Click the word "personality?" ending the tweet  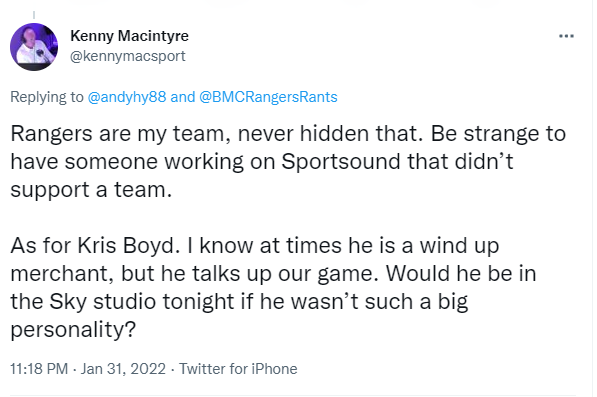[x=73, y=330]
